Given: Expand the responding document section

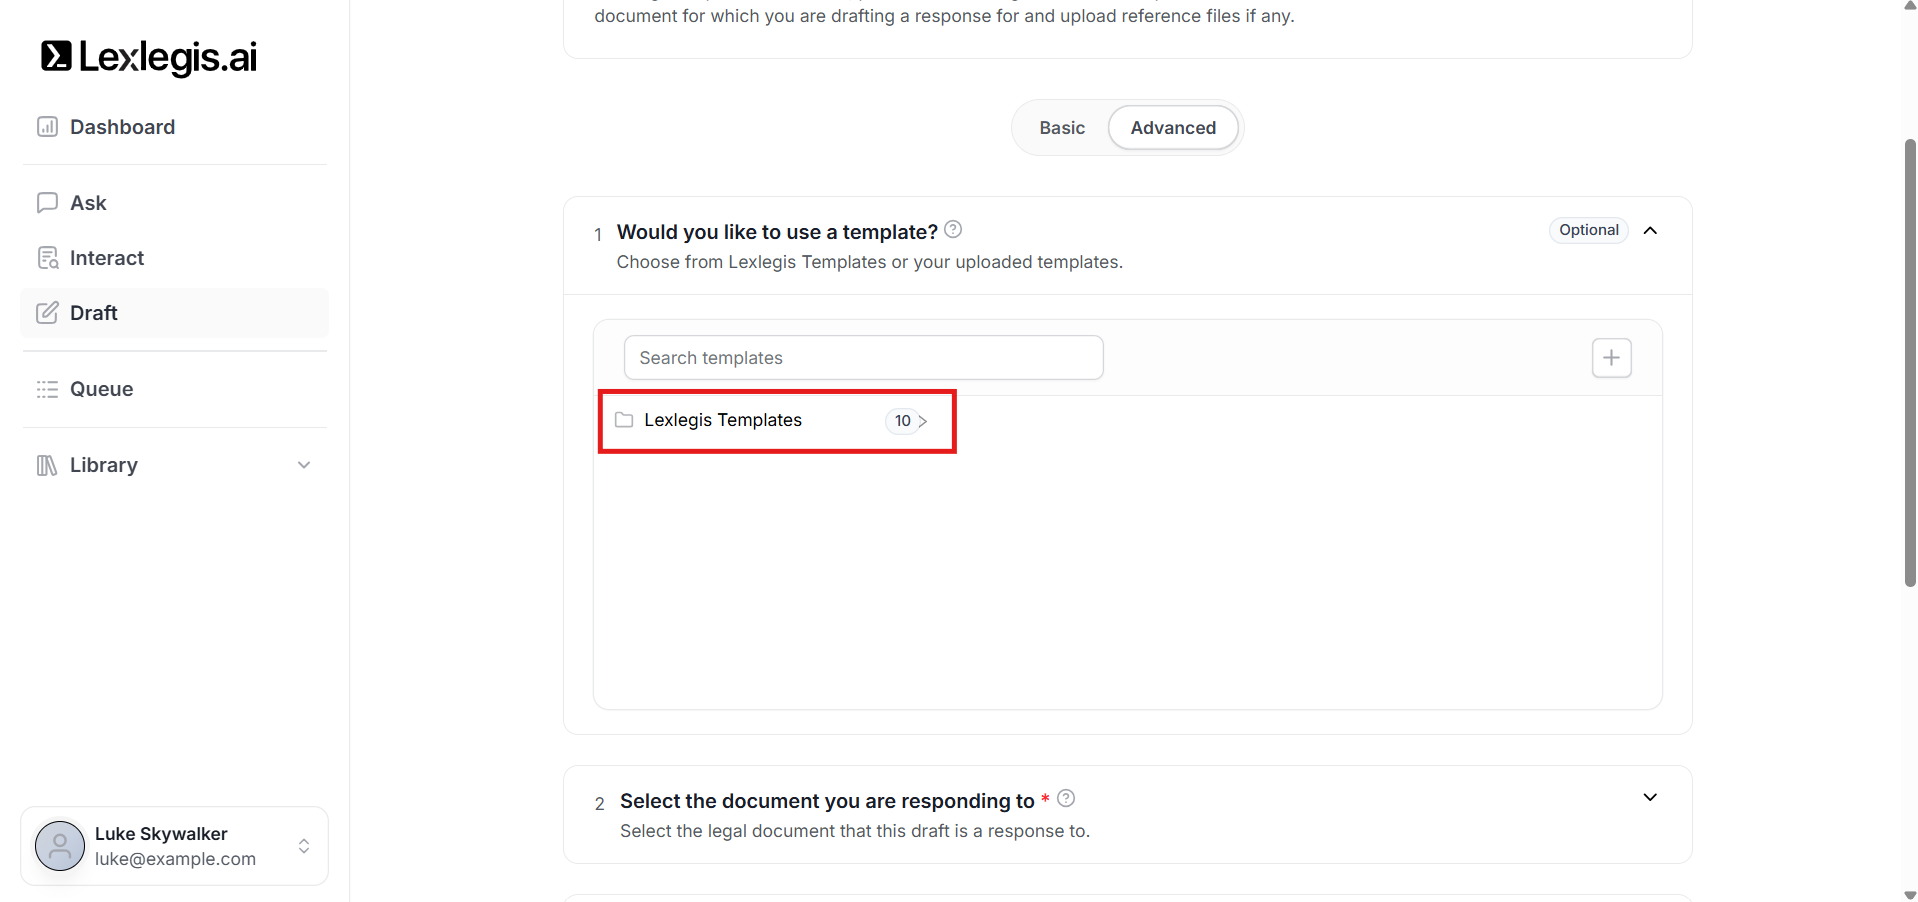Looking at the screenshot, I should coord(1650,798).
